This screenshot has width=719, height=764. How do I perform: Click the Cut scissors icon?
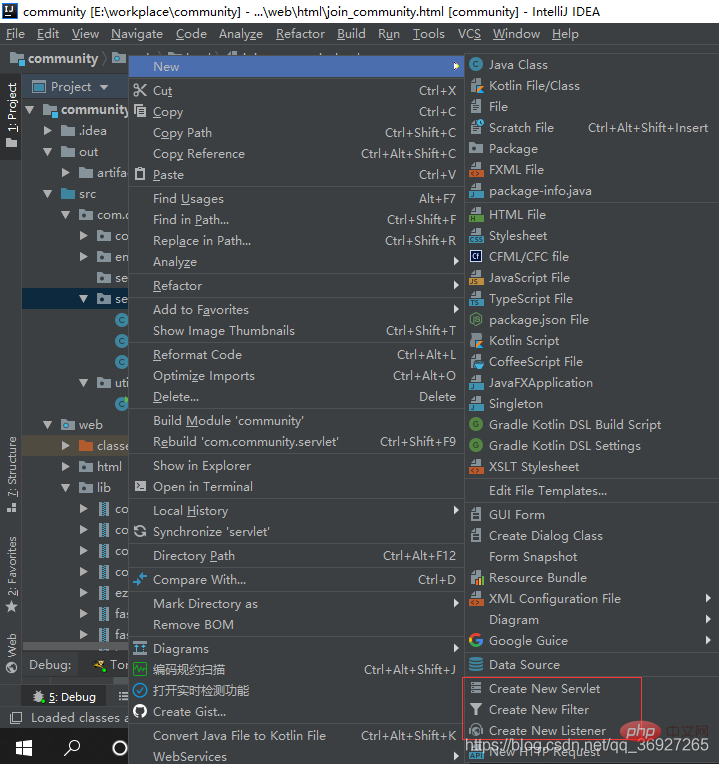[x=140, y=91]
